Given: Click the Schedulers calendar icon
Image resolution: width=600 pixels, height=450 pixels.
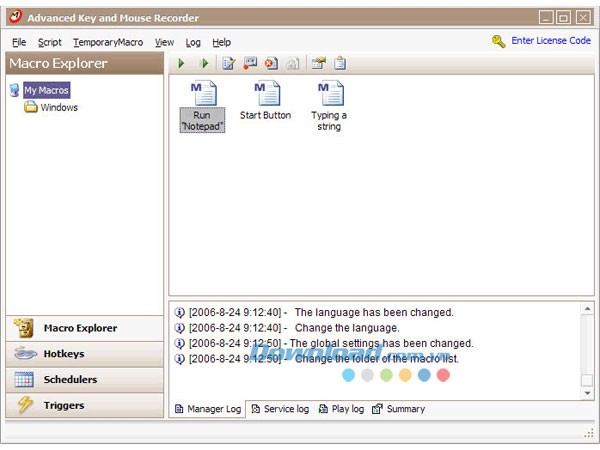Looking at the screenshot, I should [24, 379].
